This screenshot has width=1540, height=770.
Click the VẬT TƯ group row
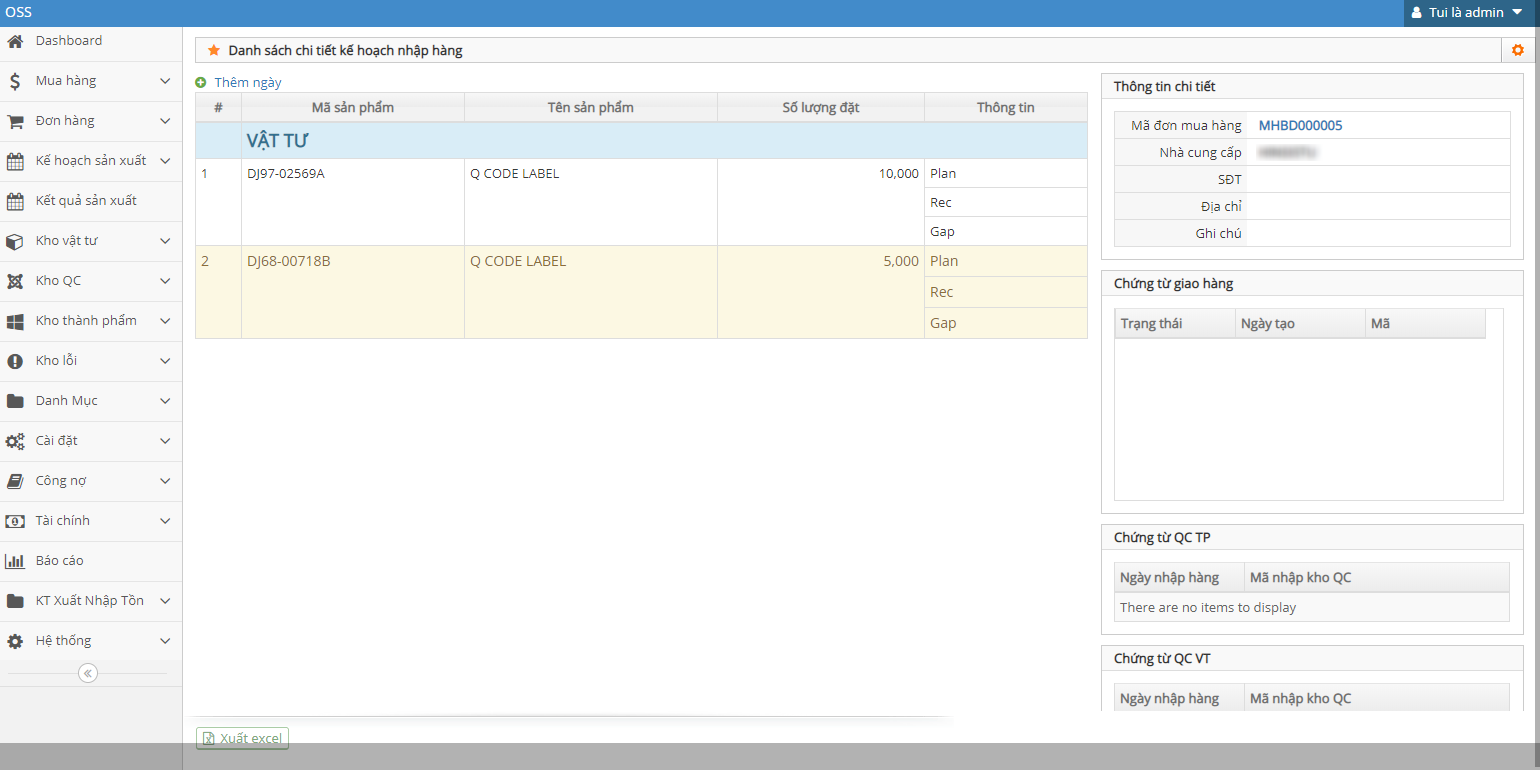pyautogui.click(x=641, y=141)
